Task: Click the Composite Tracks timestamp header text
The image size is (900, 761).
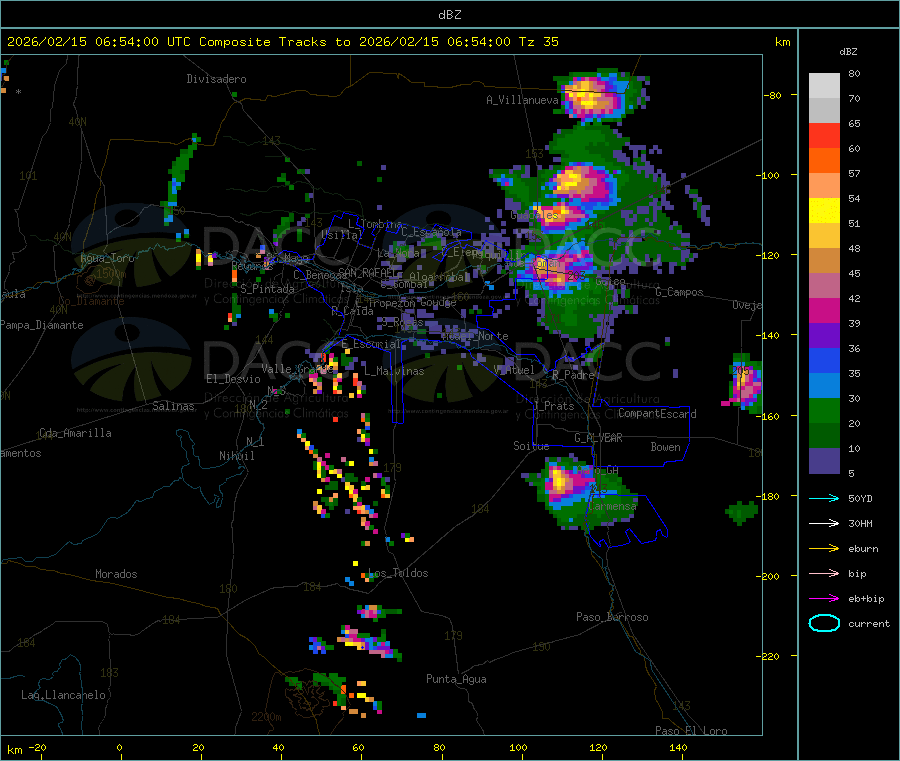Action: click(x=283, y=42)
